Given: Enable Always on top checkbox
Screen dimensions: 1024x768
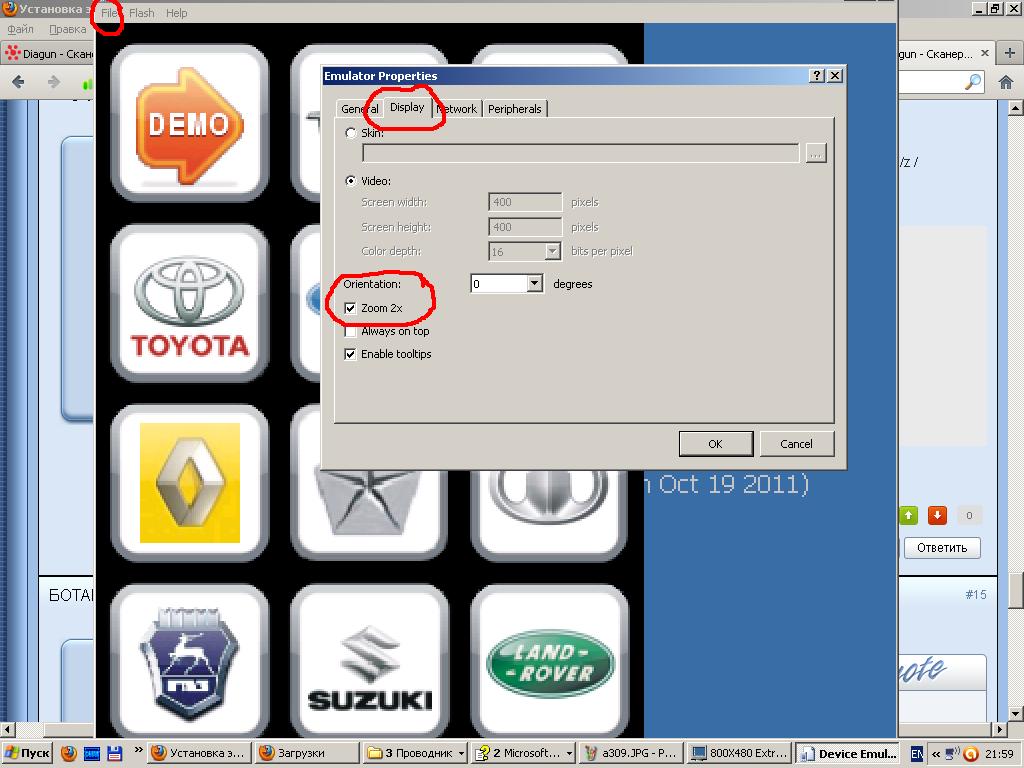Looking at the screenshot, I should tap(350, 331).
